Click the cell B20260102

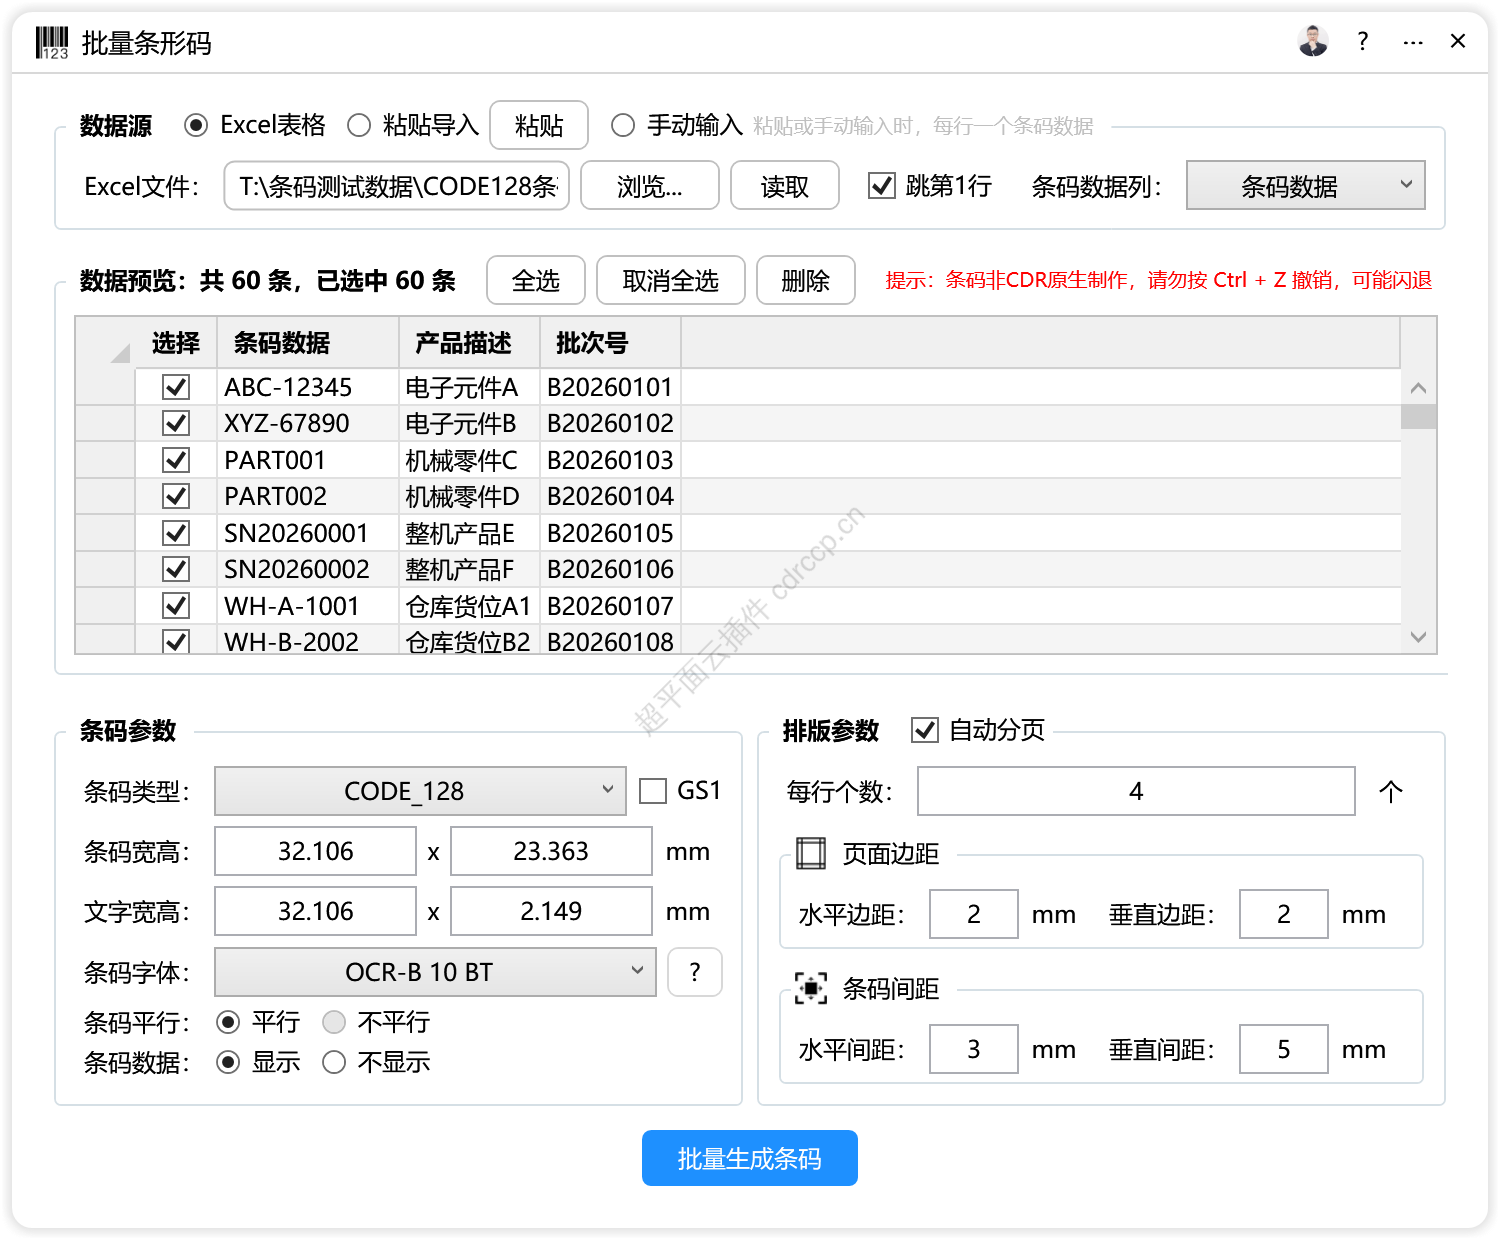(610, 423)
